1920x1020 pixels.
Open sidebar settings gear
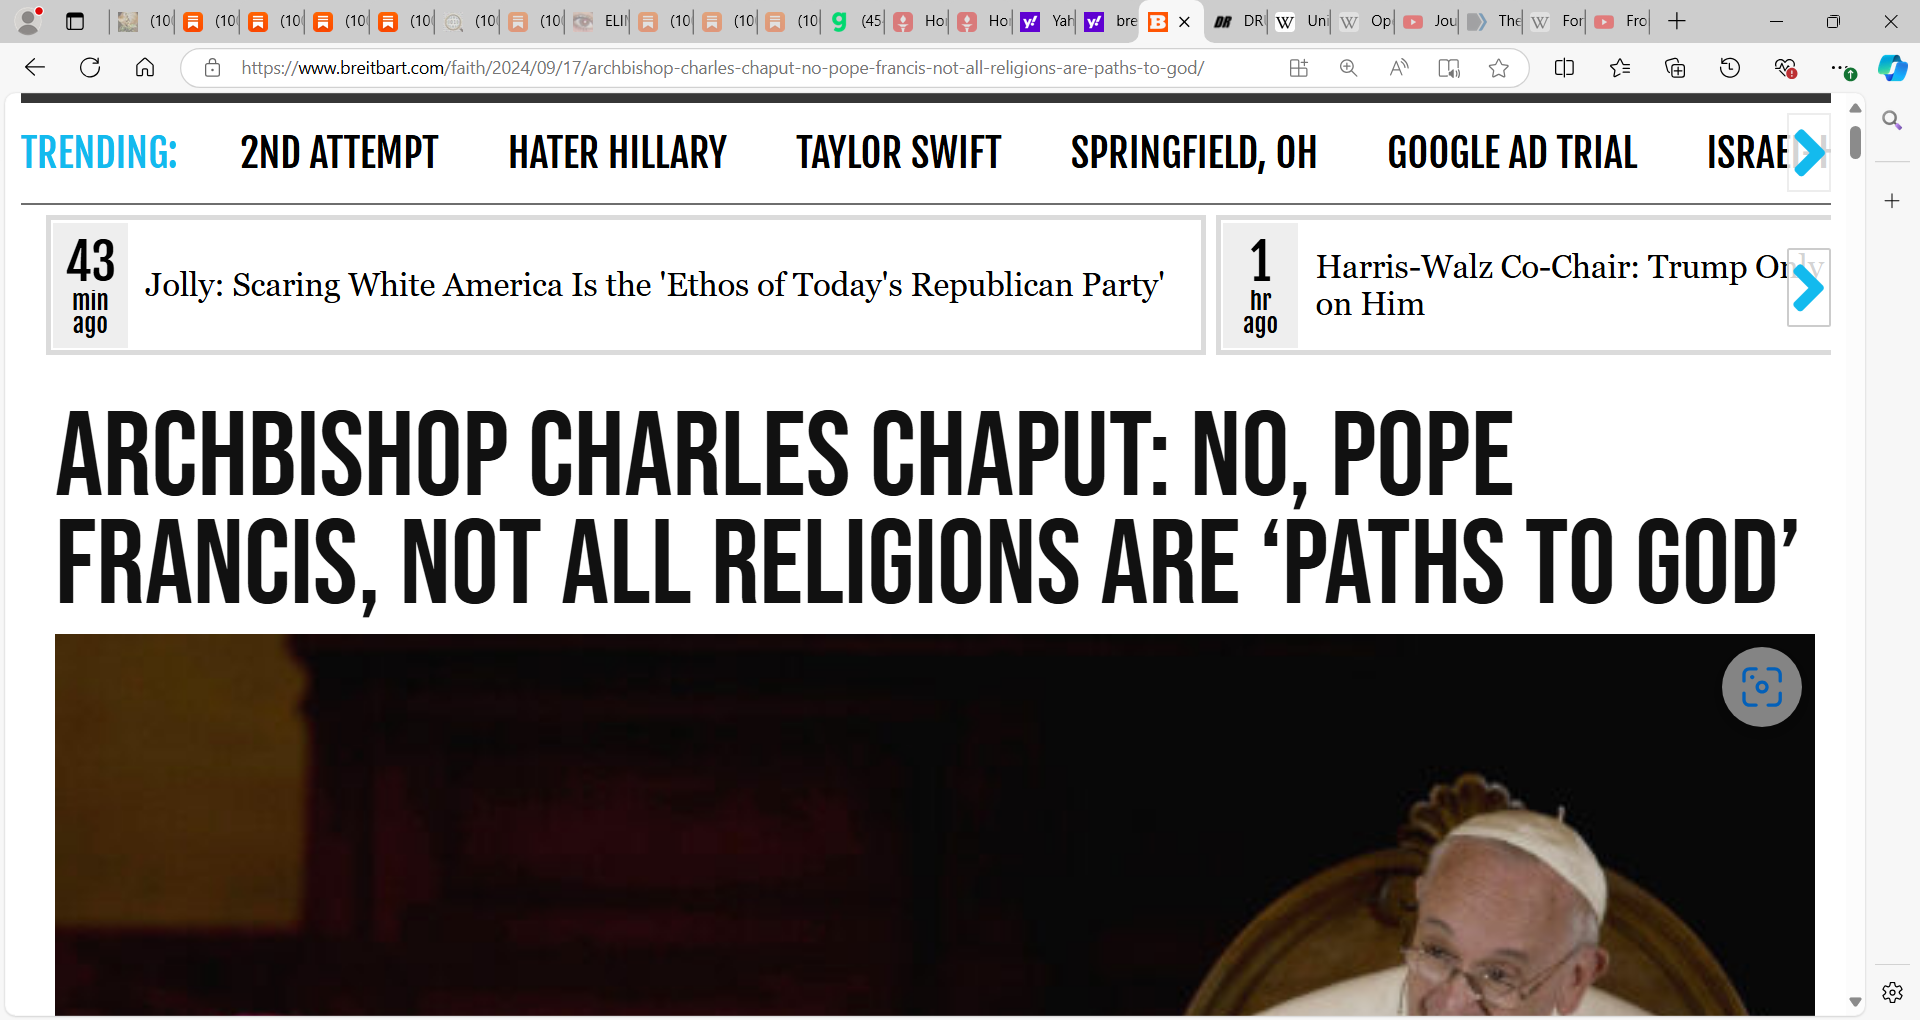[x=1892, y=992]
